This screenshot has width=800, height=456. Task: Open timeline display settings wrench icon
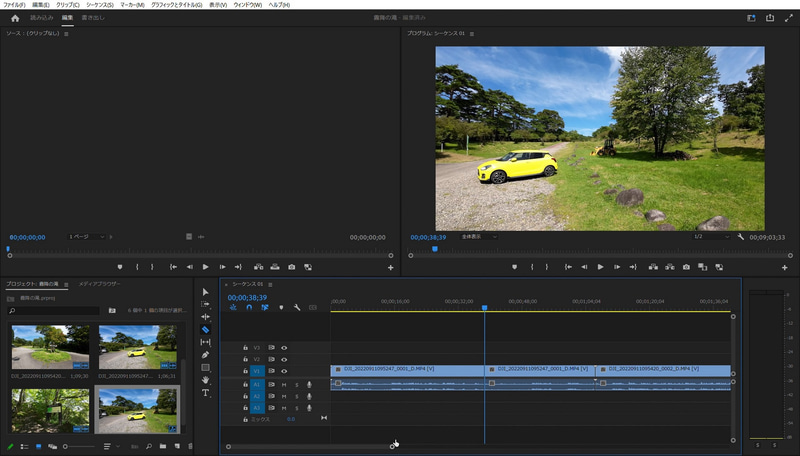click(297, 308)
